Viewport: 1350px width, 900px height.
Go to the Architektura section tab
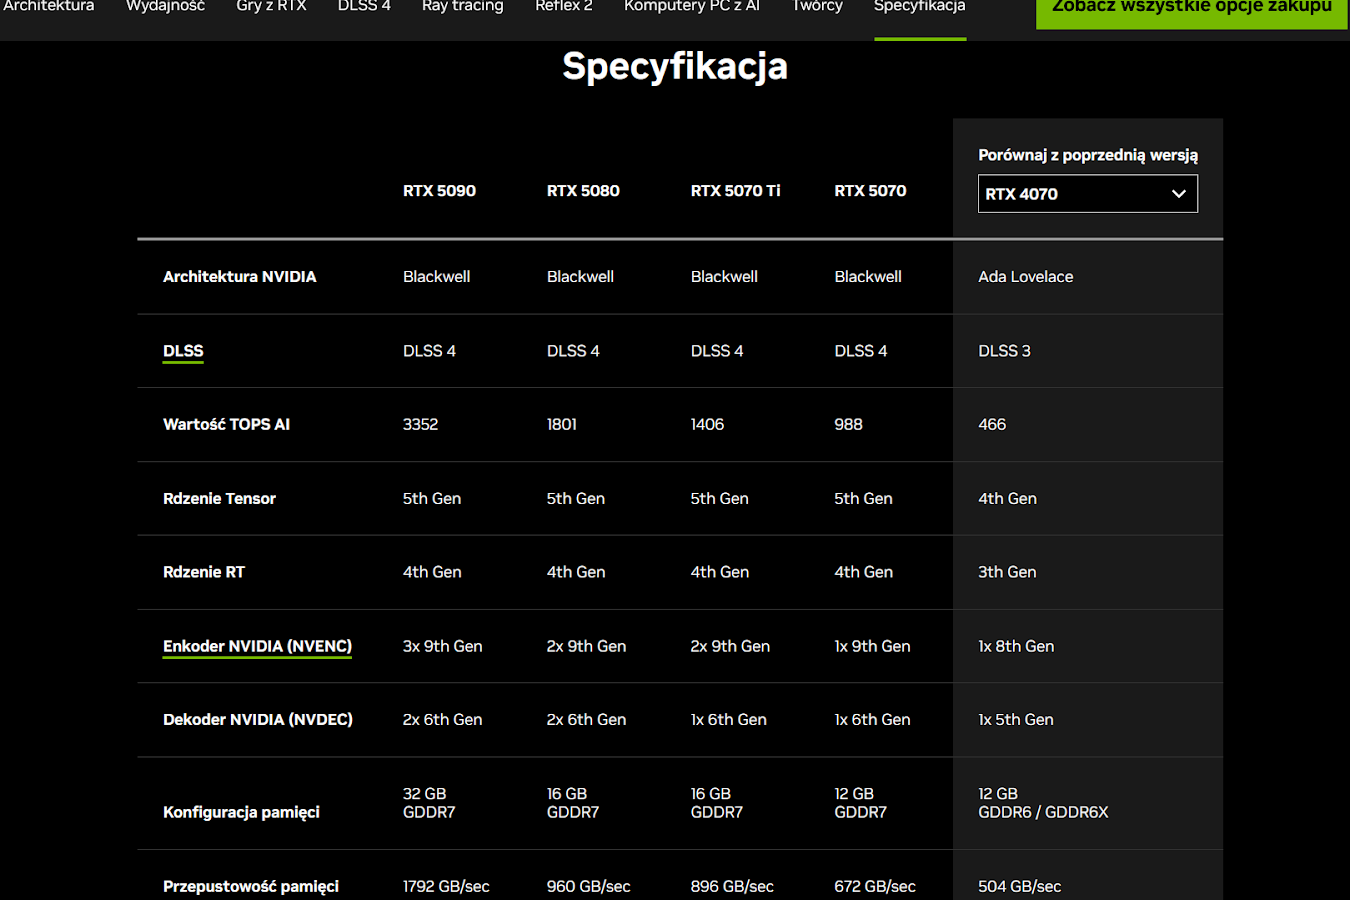pos(48,6)
